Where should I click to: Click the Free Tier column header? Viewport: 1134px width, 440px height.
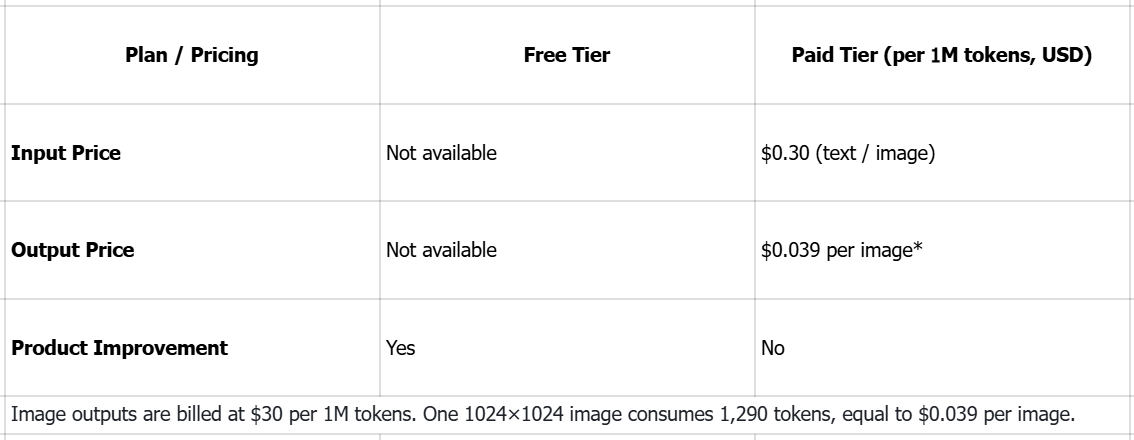(567, 55)
